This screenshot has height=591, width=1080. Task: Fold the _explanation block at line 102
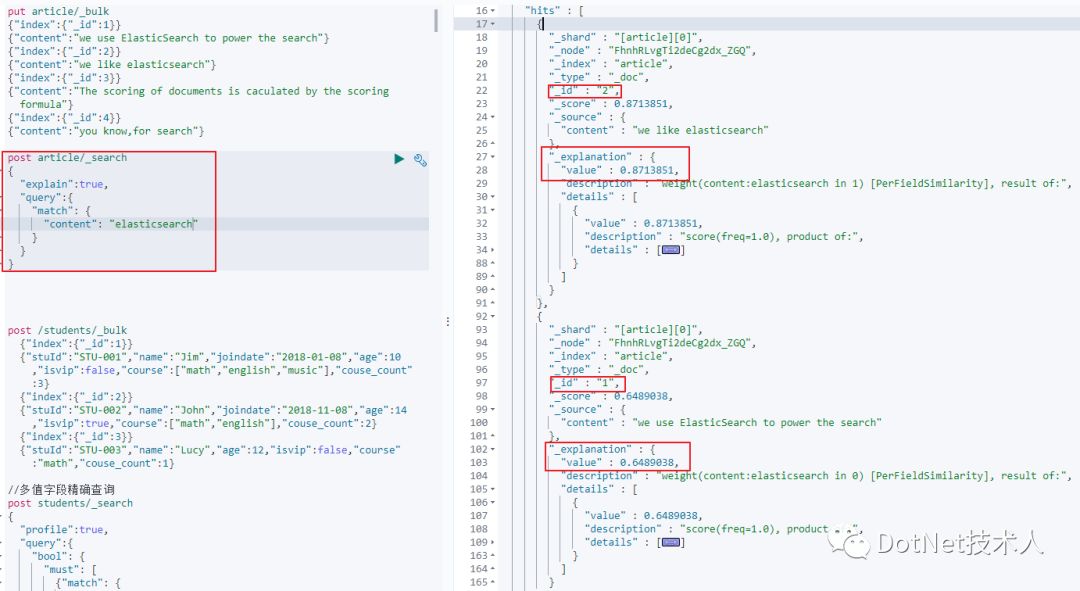point(493,450)
